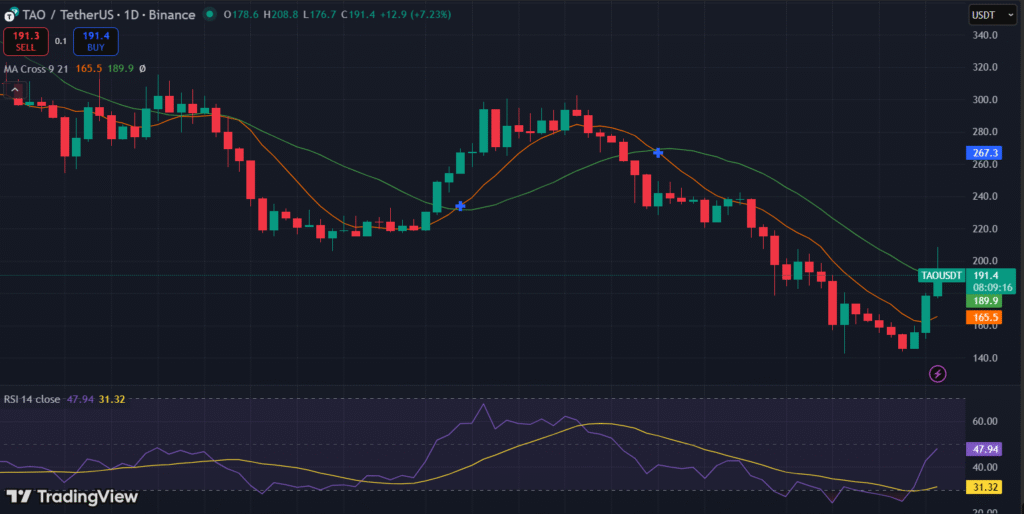Click the TAOUSDT current price tag
This screenshot has width=1024, height=514.
(x=941, y=275)
